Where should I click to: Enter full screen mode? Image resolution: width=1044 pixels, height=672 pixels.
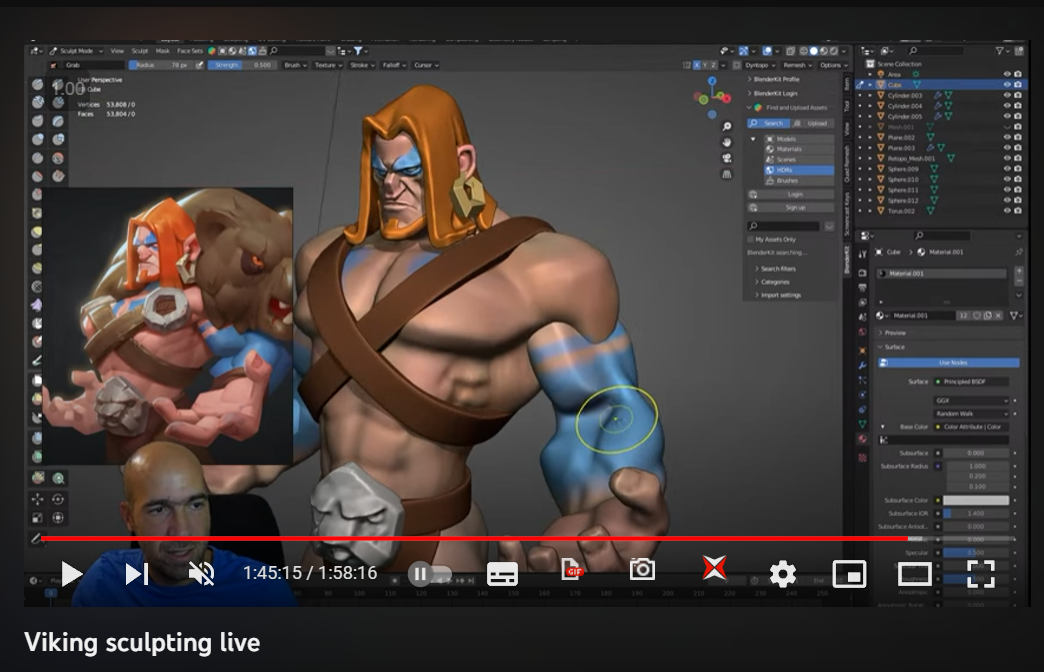pos(981,574)
